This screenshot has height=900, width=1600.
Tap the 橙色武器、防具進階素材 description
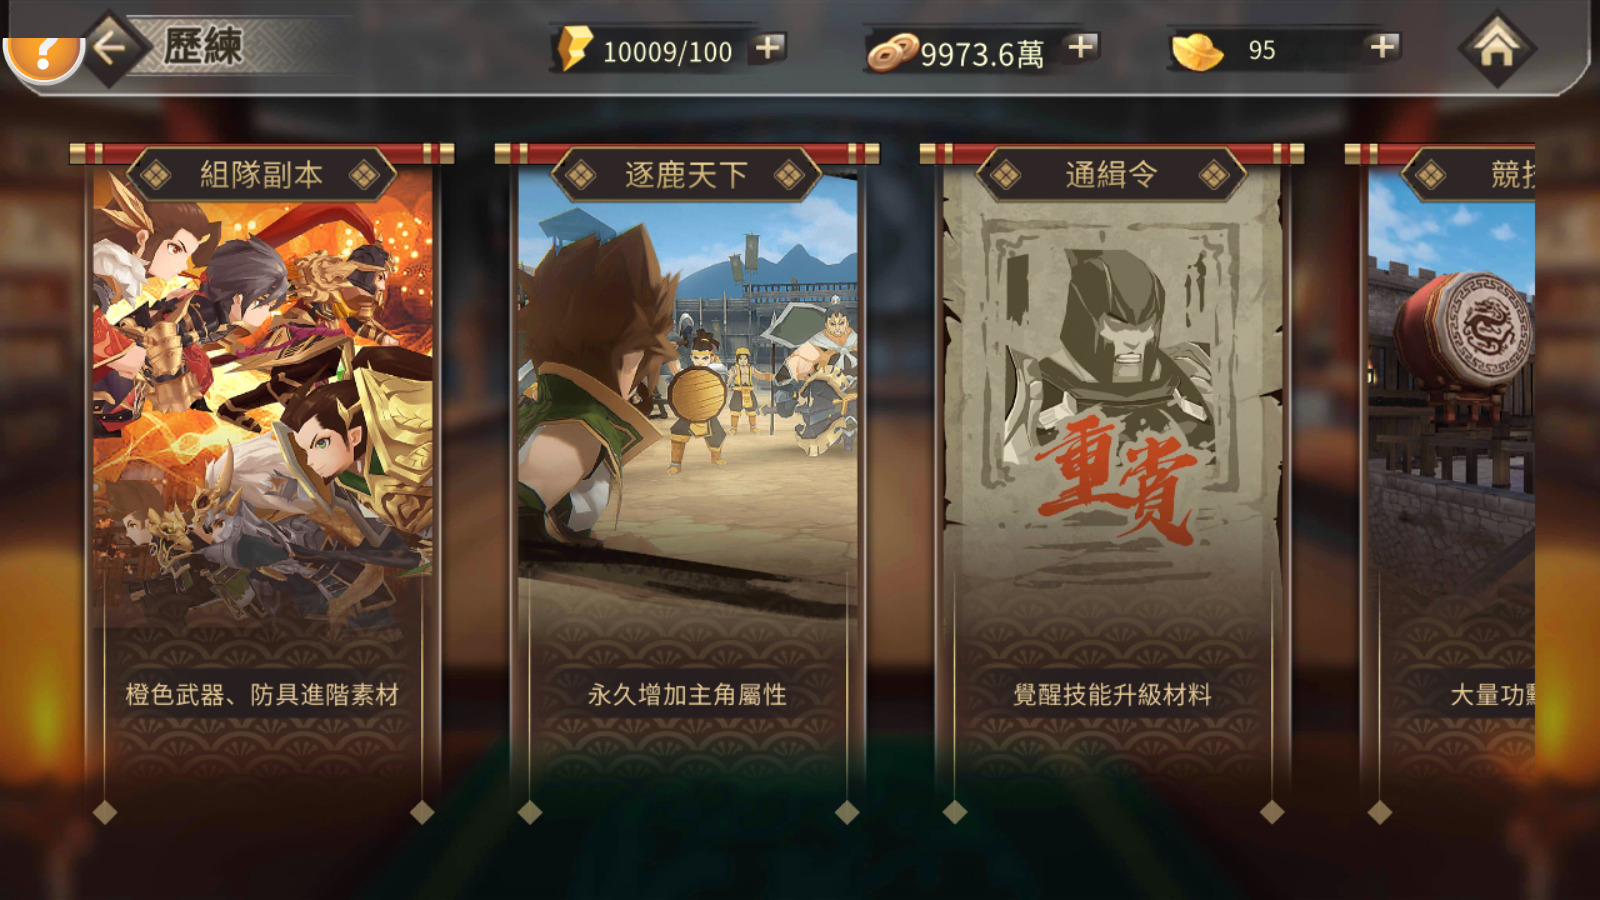[262, 694]
